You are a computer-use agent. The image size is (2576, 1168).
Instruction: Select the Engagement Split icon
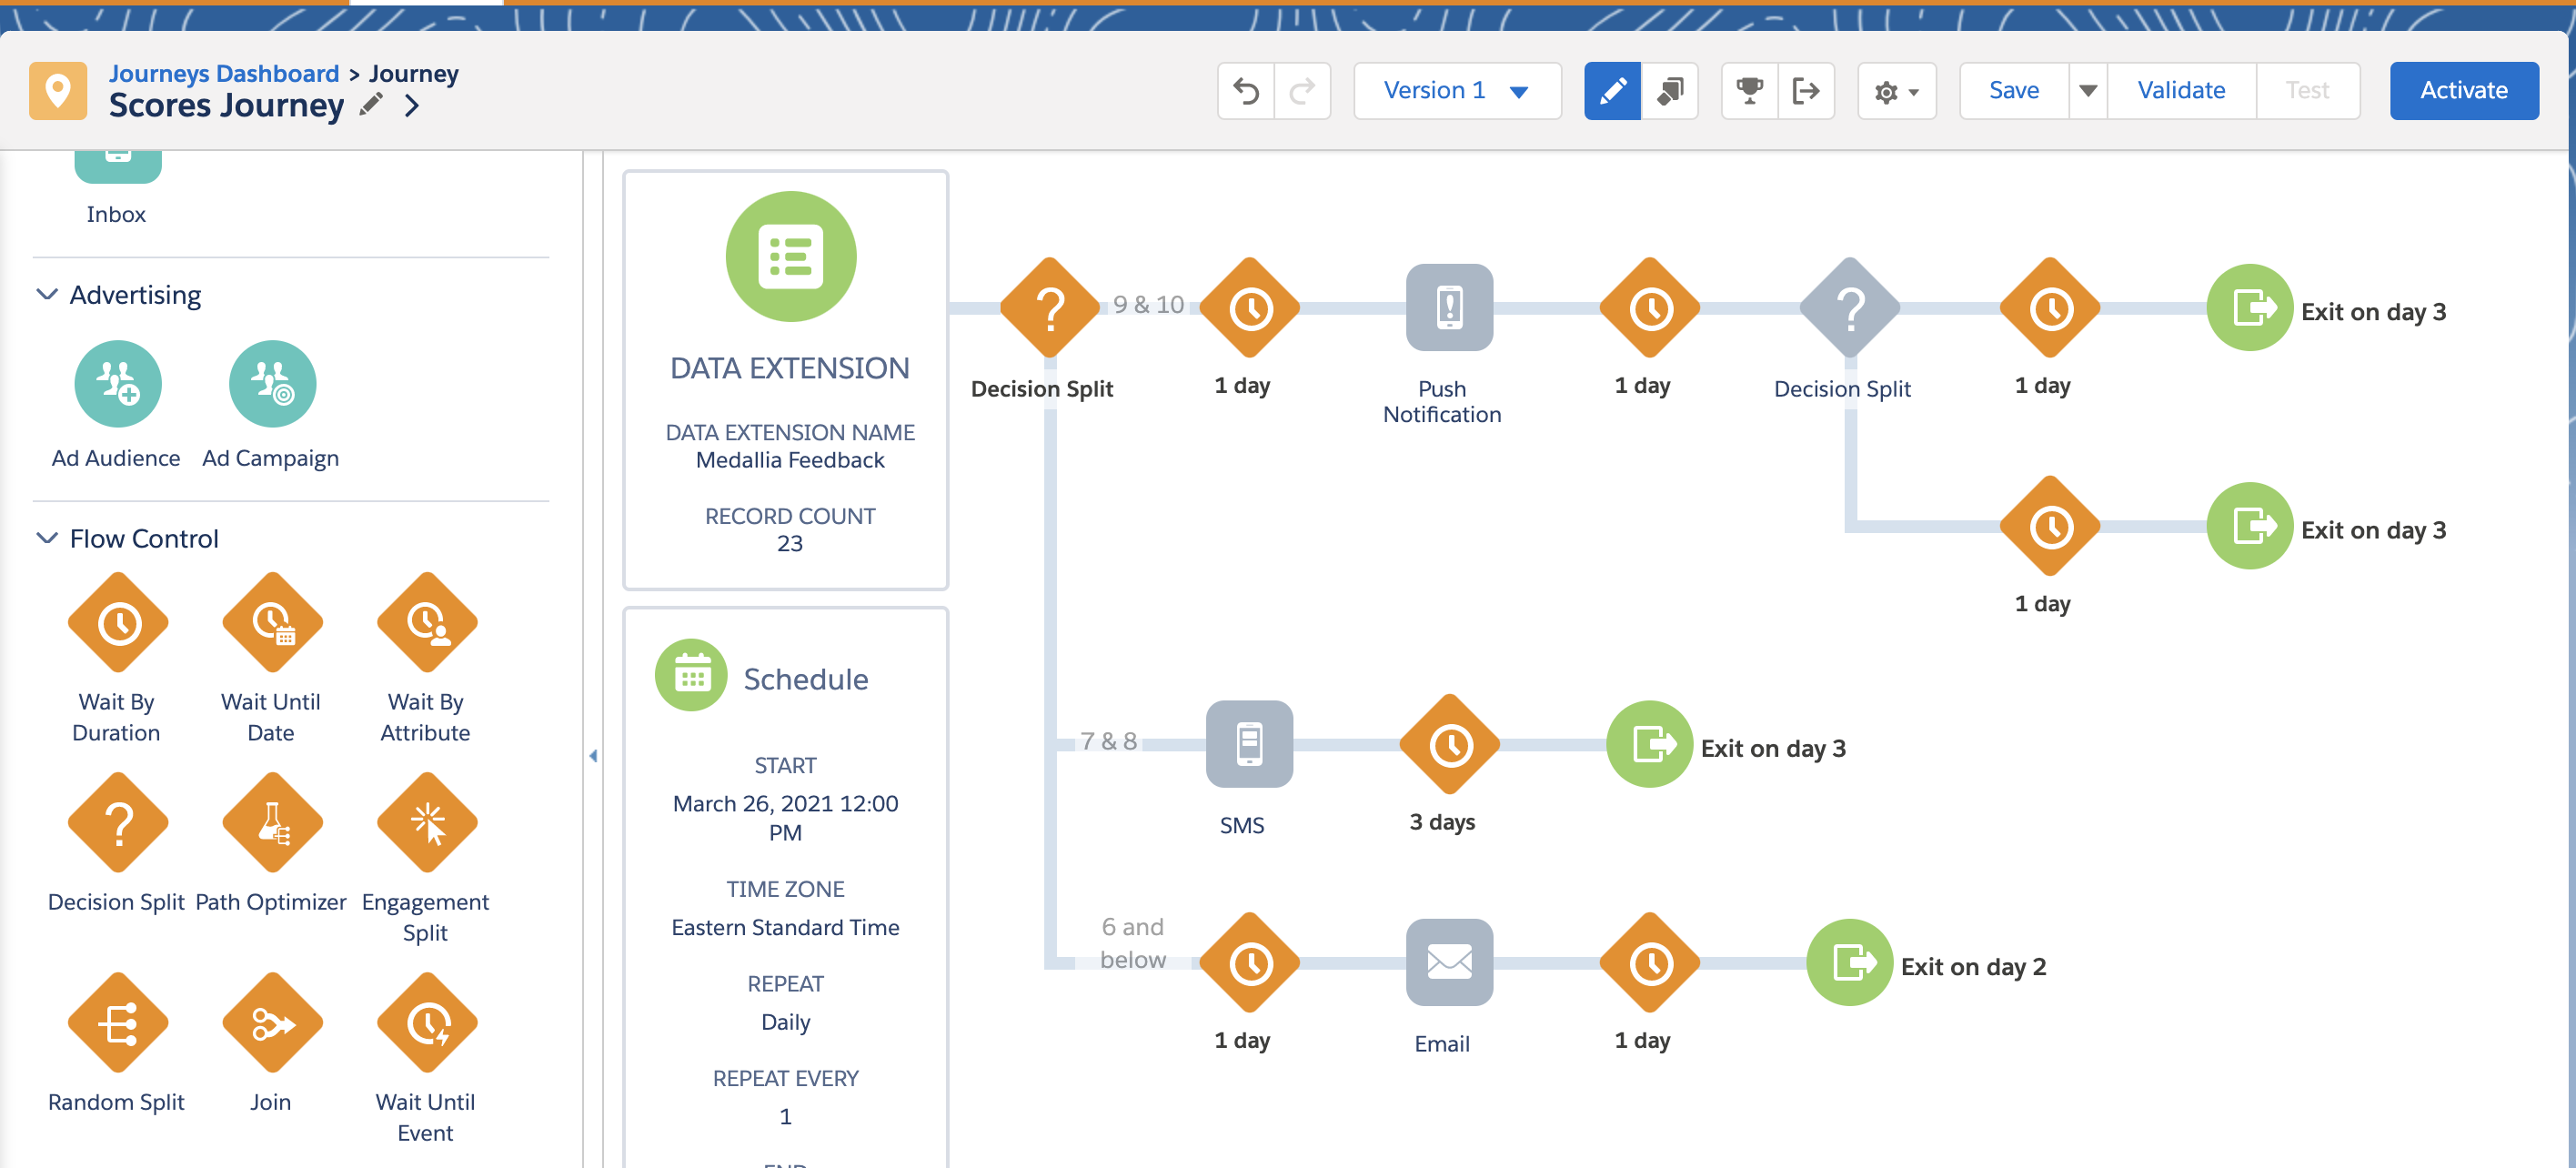coord(426,821)
